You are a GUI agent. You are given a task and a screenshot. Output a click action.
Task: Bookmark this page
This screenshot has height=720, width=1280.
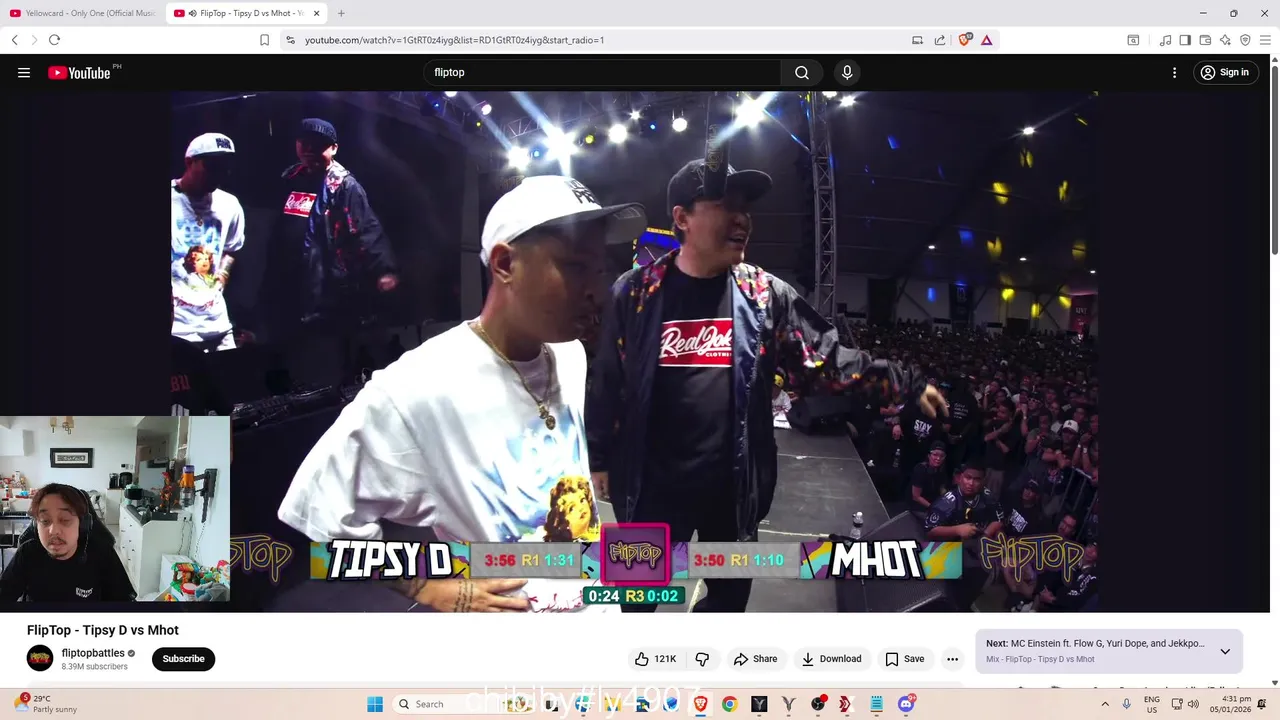pyautogui.click(x=264, y=40)
